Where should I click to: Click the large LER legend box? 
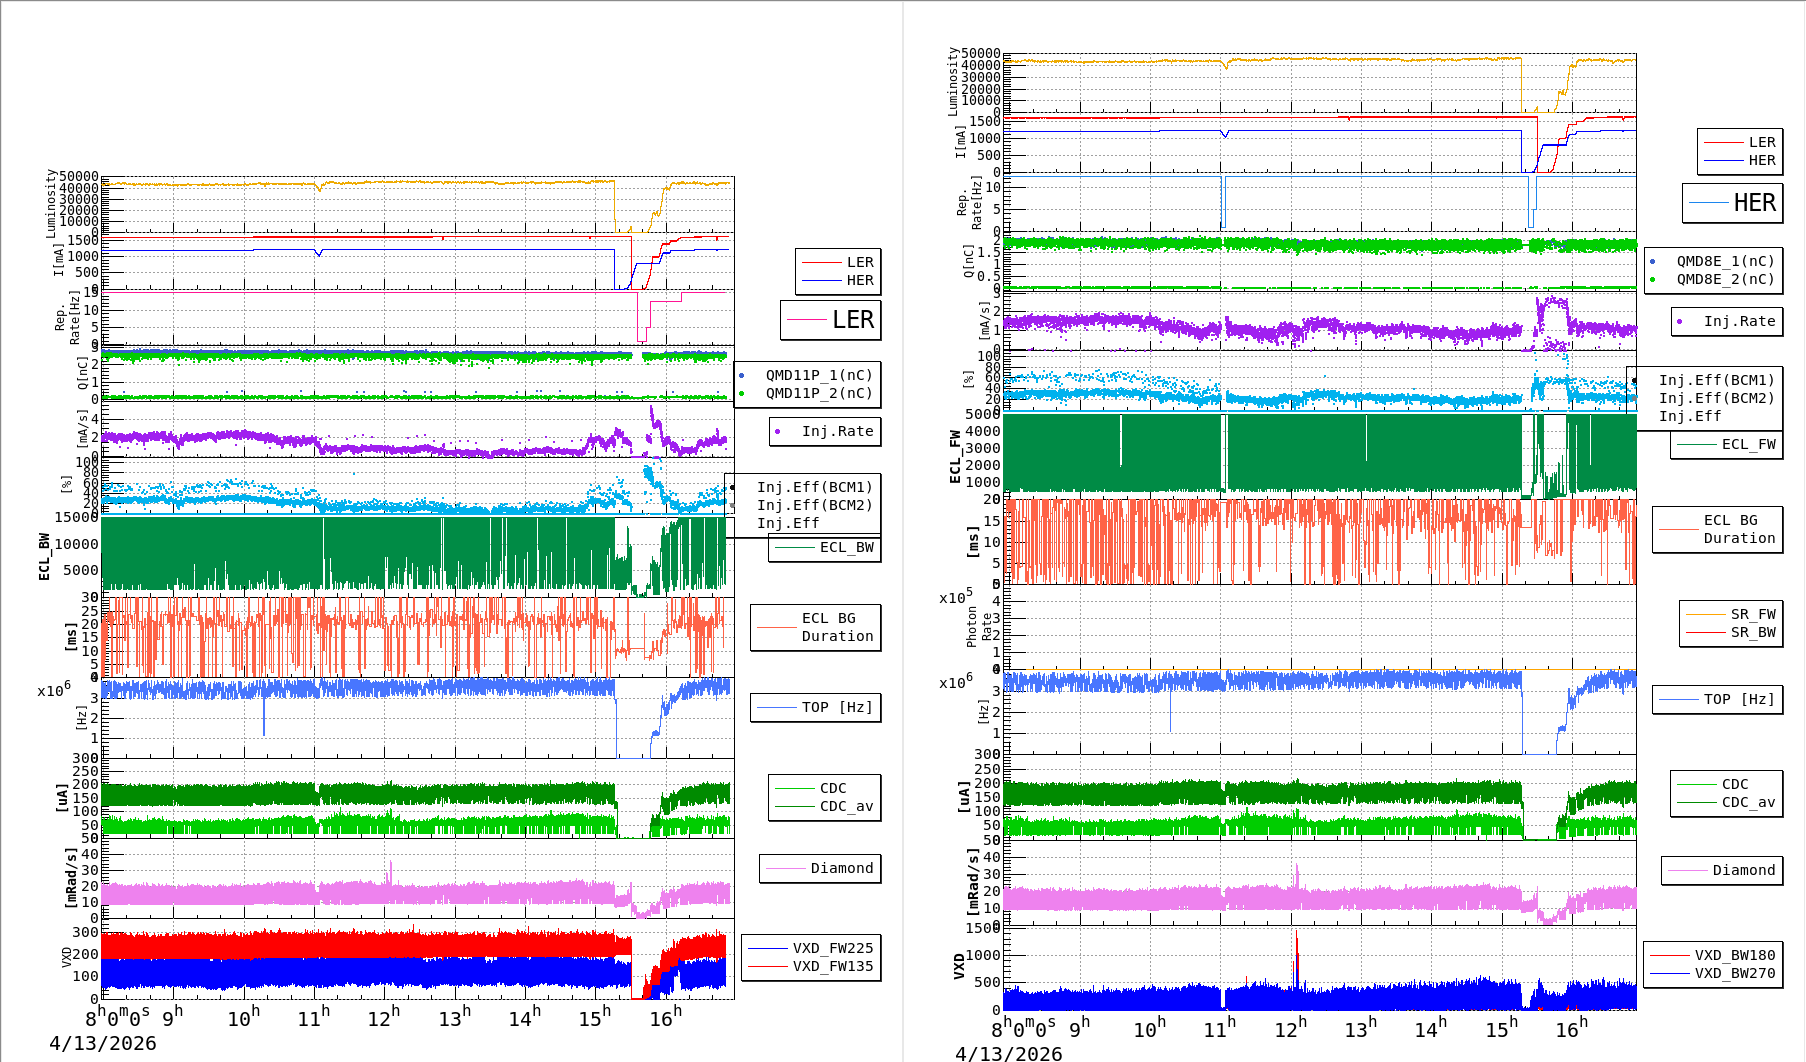[831, 320]
